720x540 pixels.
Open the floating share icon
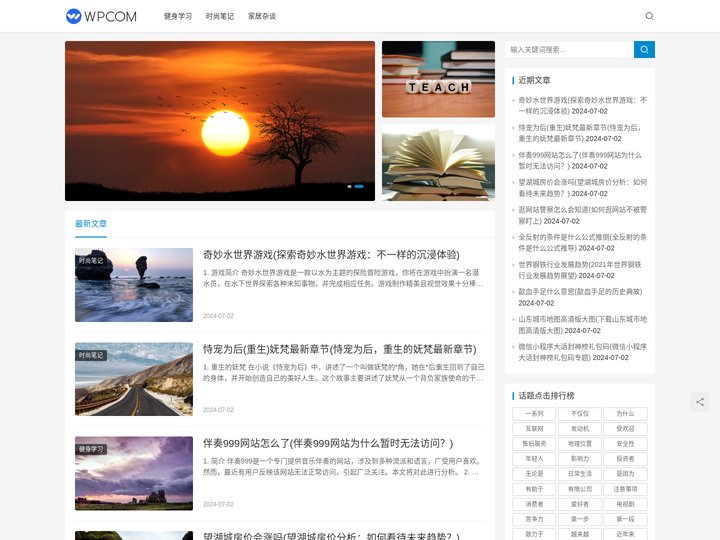[x=700, y=402]
